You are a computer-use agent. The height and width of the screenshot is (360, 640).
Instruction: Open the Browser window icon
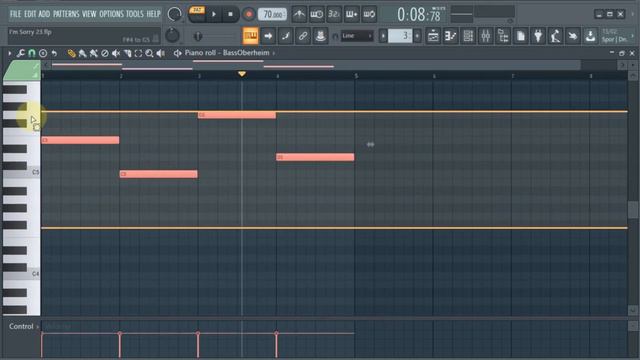[503, 36]
